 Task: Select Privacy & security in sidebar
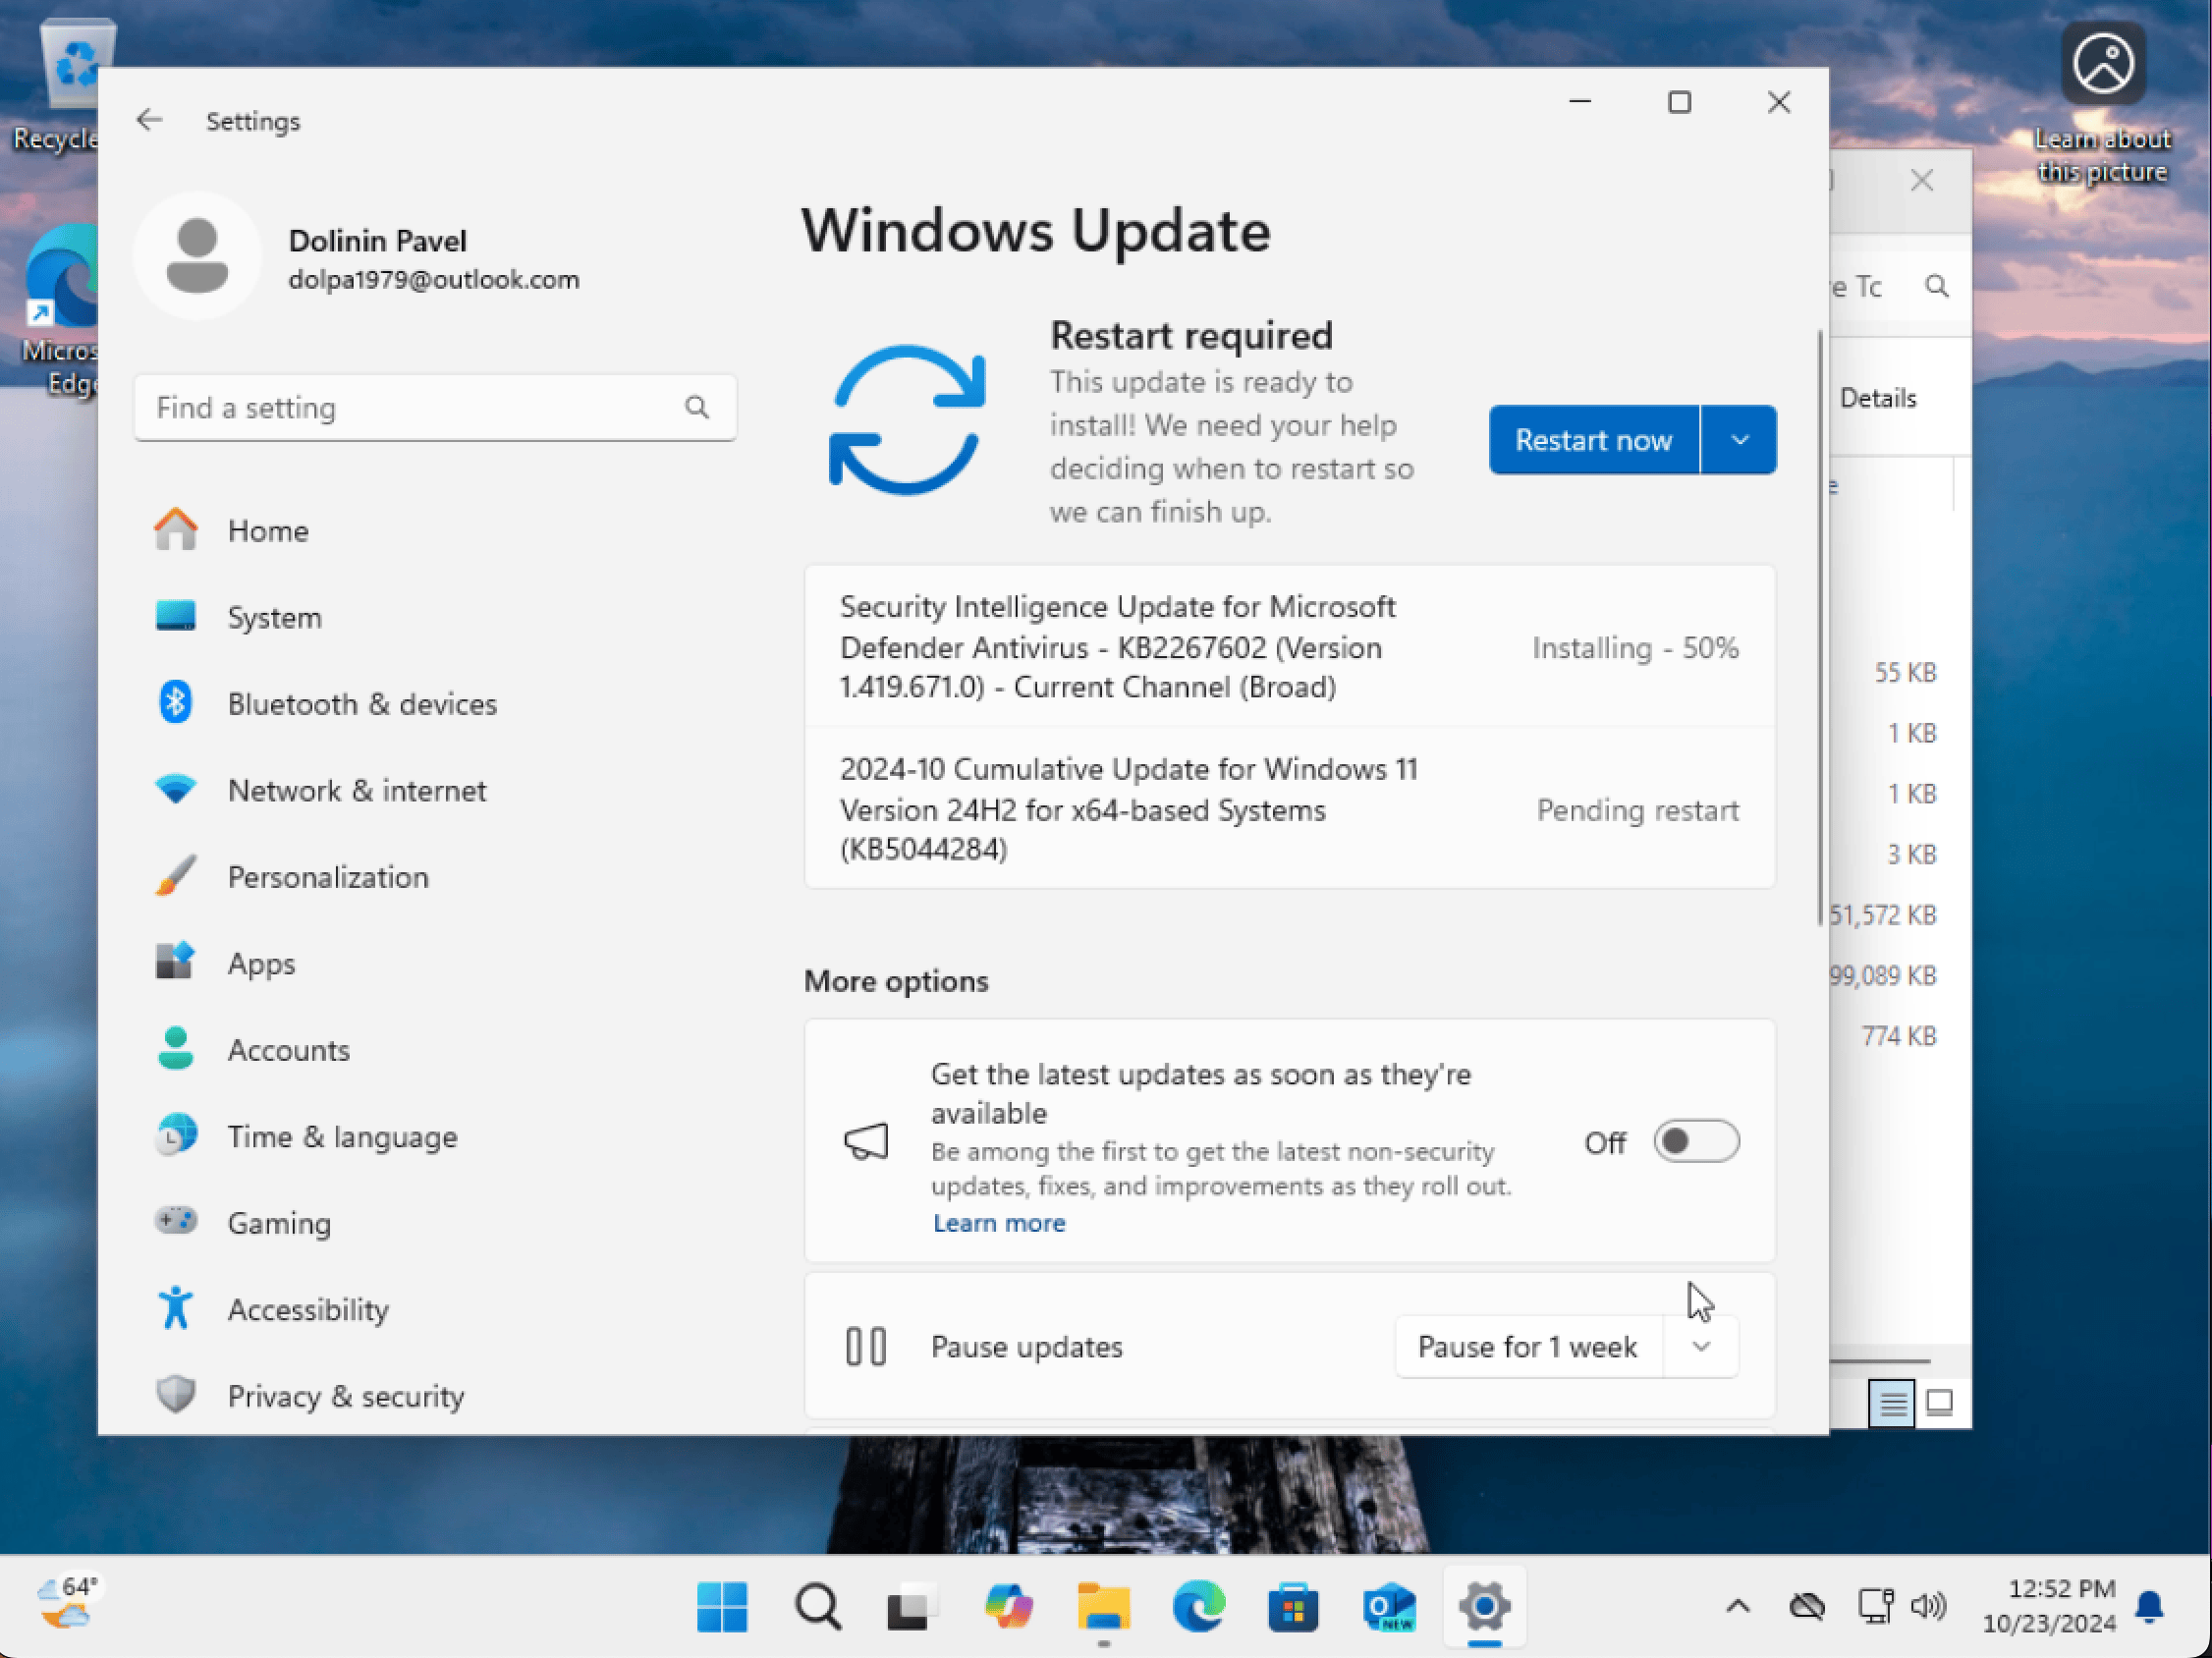345,1396
